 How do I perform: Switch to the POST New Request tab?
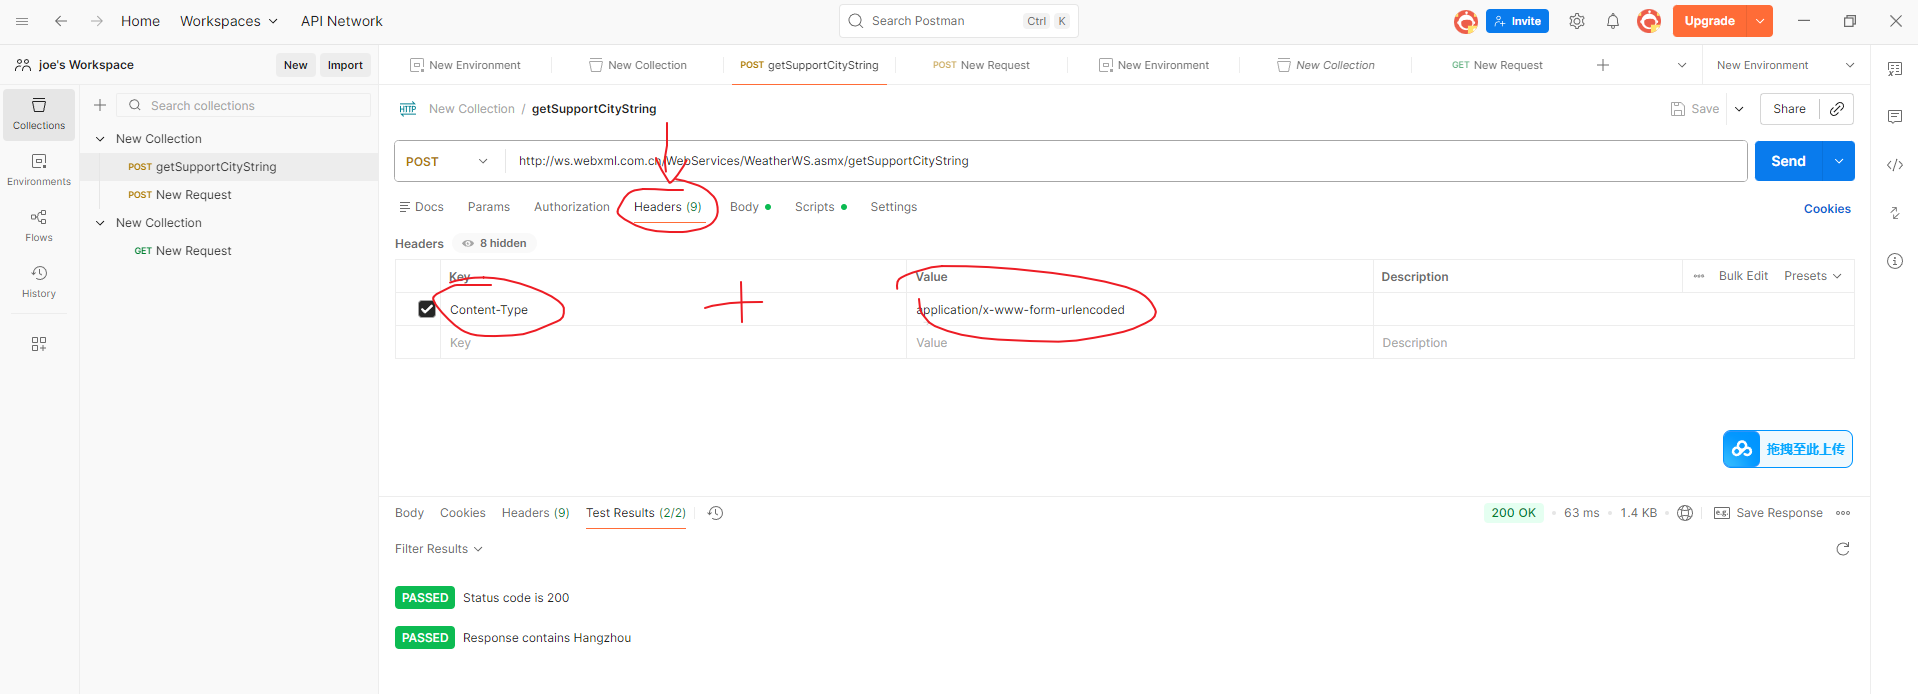pyautogui.click(x=981, y=65)
